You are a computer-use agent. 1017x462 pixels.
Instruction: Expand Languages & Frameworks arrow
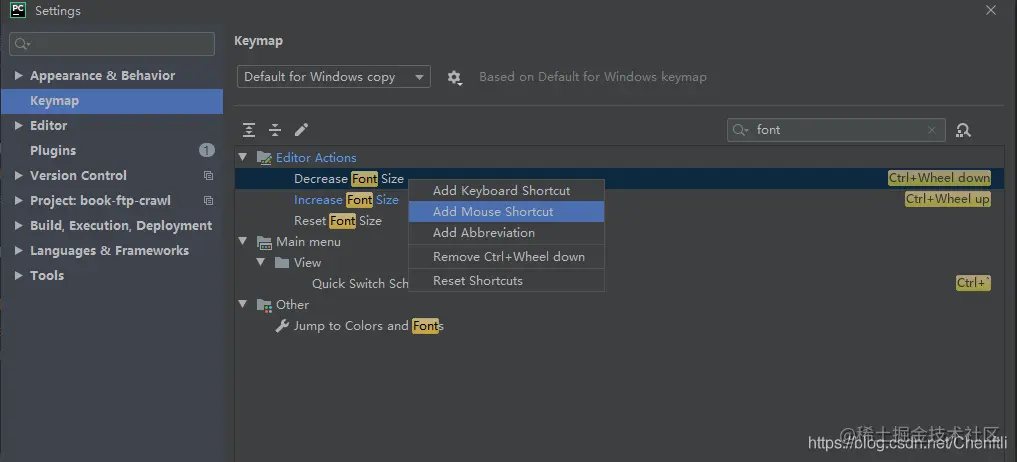pos(18,251)
